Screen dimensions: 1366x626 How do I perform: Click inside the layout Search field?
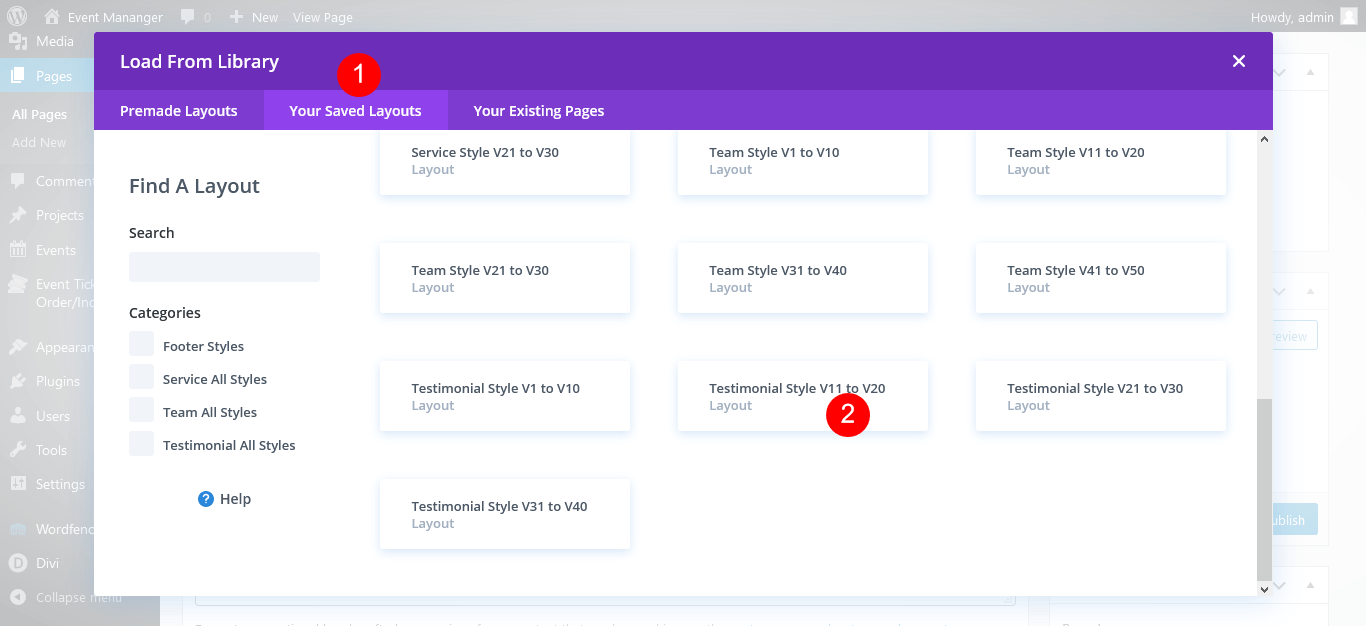tap(224, 267)
